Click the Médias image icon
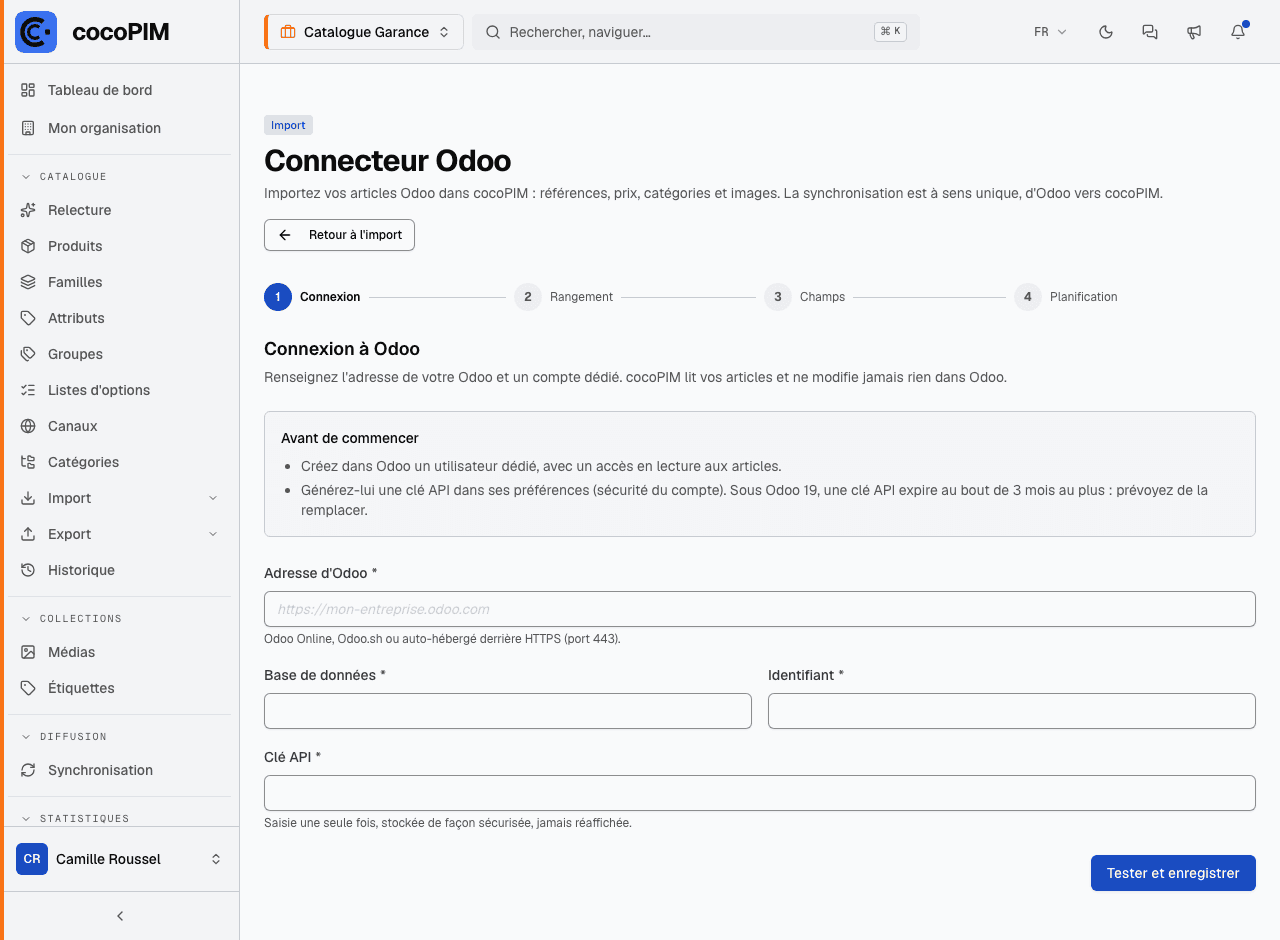 coord(28,652)
